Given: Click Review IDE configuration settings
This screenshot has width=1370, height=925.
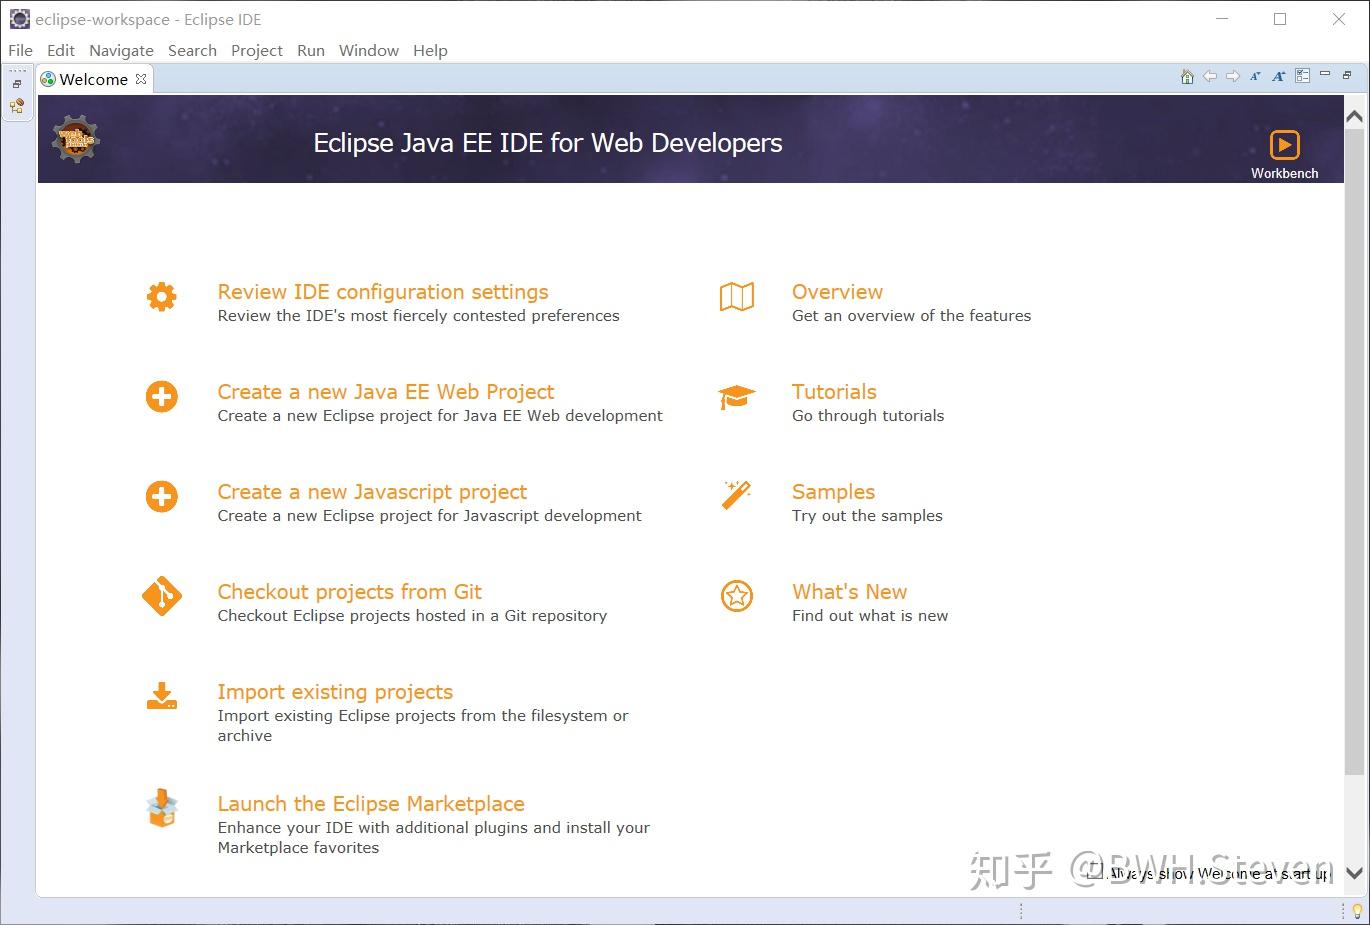Looking at the screenshot, I should click(x=383, y=291).
